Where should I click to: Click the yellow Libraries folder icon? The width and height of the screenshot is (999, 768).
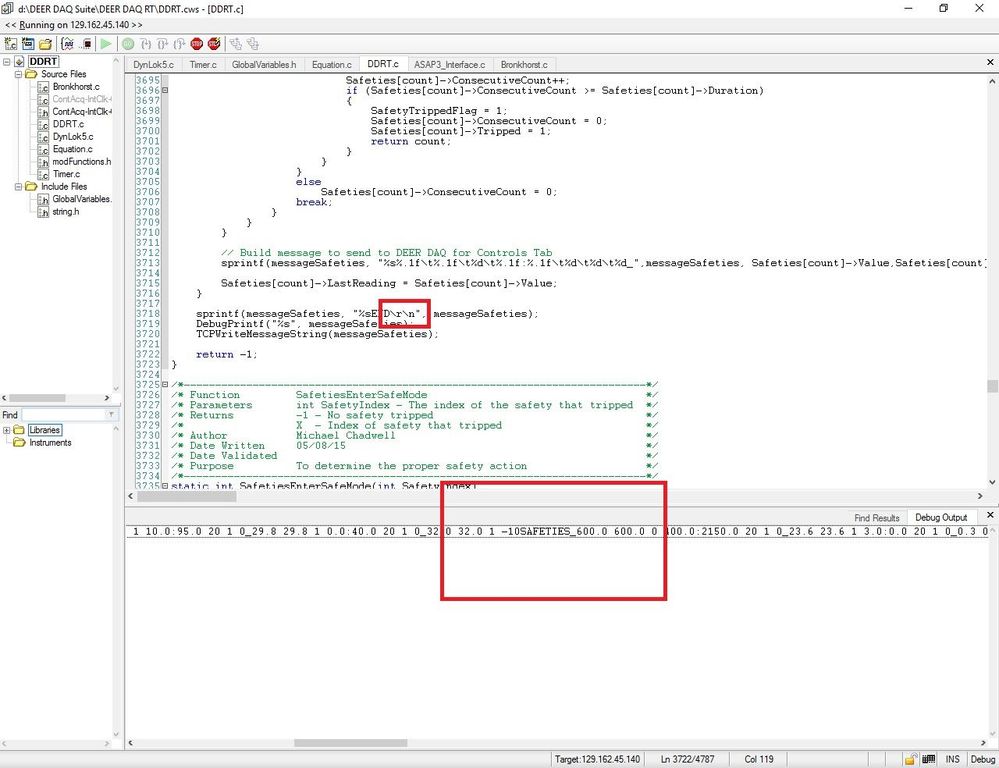pos(19,430)
